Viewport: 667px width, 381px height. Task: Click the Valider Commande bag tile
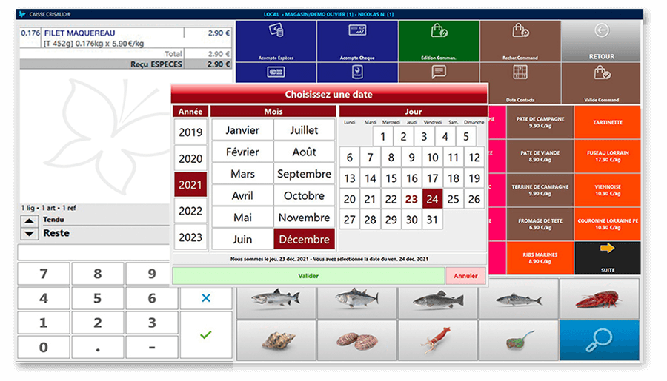(x=601, y=83)
